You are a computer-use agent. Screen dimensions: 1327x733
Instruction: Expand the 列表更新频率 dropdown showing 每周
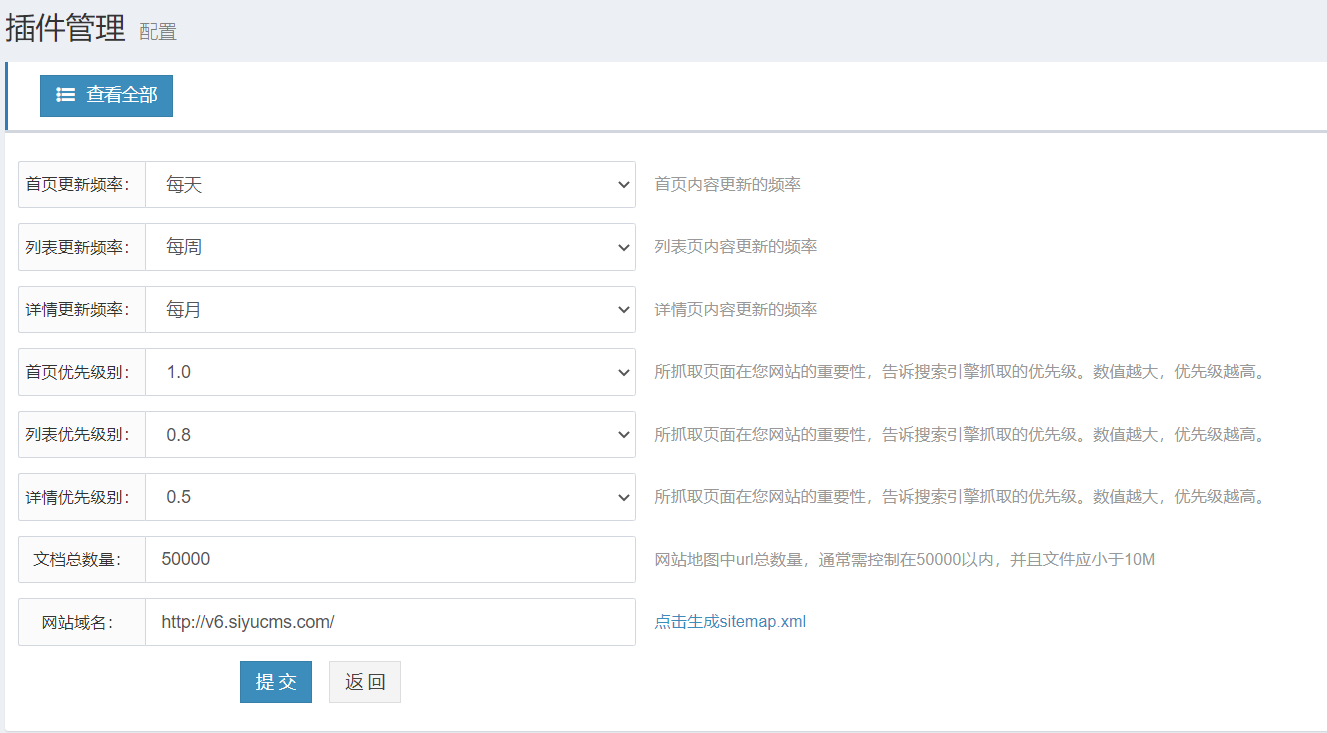point(390,247)
